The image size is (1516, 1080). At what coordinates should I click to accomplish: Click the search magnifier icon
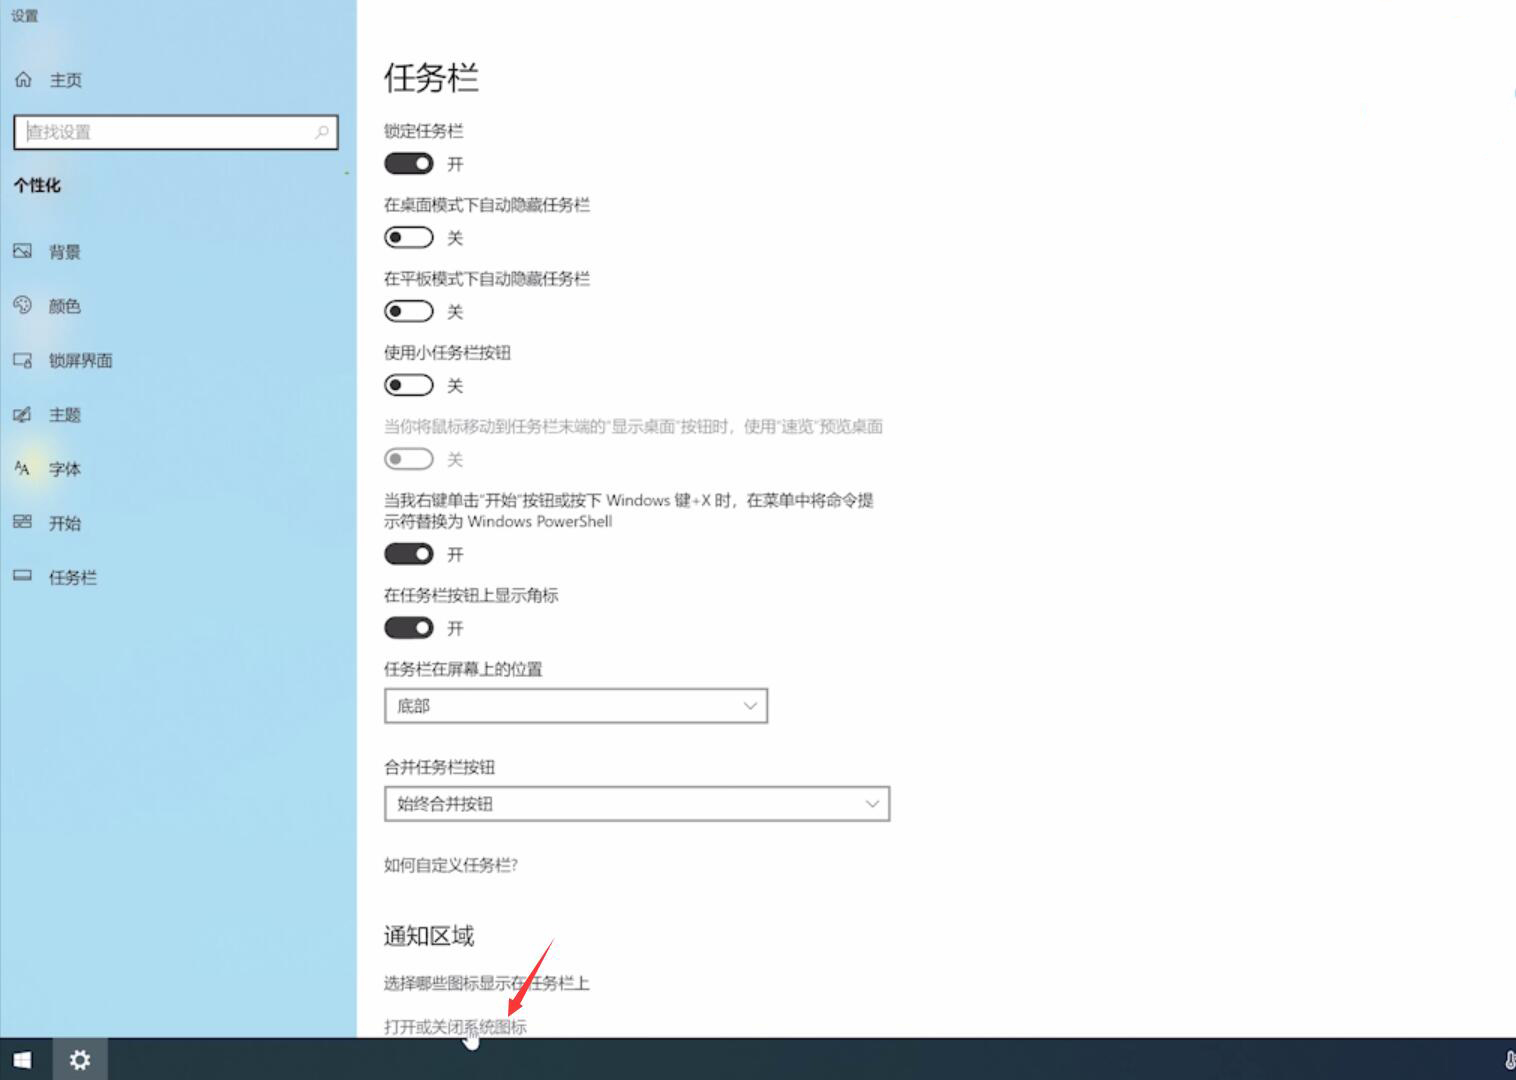pyautogui.click(x=321, y=132)
